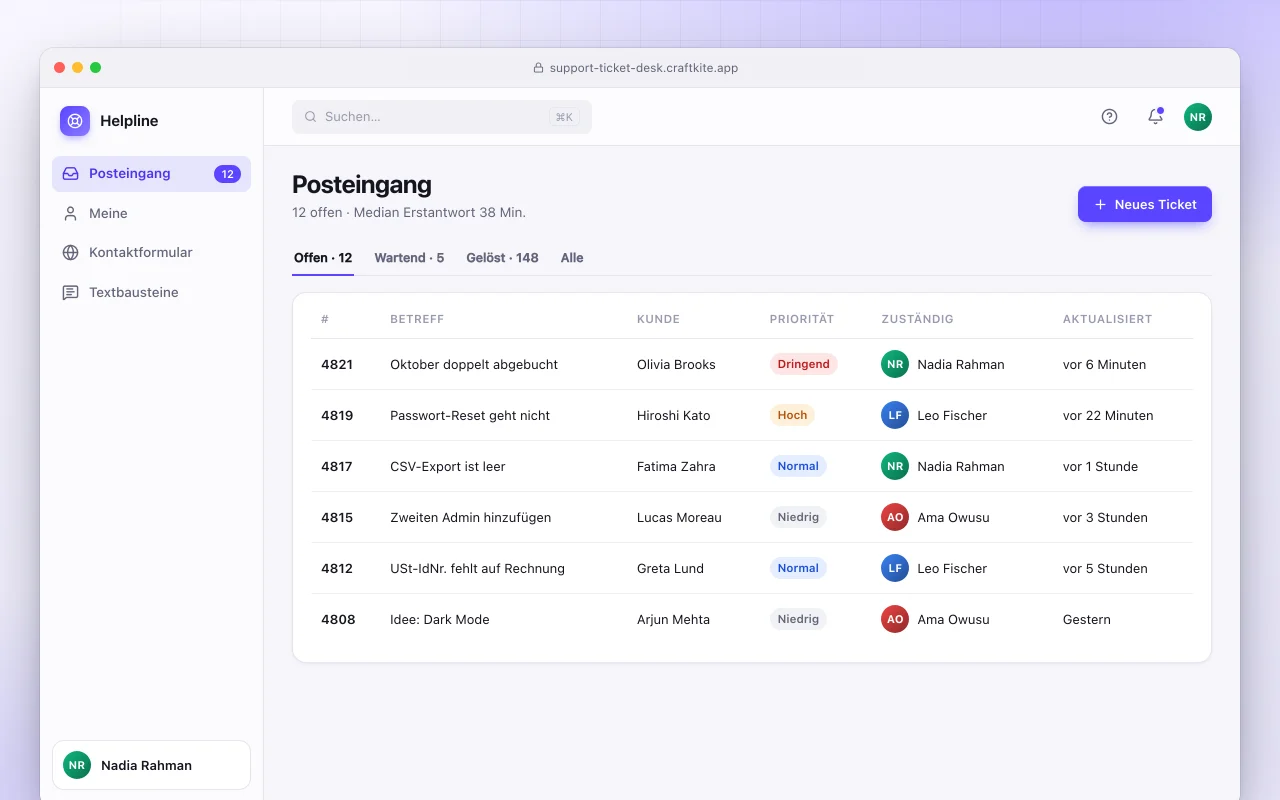1280x800 pixels.
Task: Click the Posteingang inbox tray icon in sidebar
Action: click(x=70, y=174)
